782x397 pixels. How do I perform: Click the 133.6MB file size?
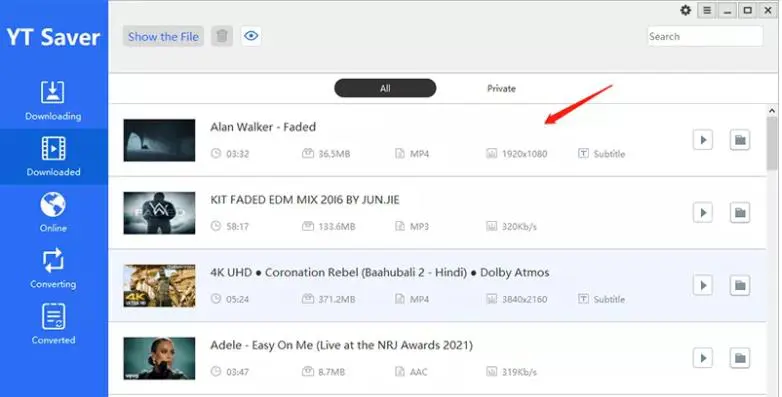(337, 226)
